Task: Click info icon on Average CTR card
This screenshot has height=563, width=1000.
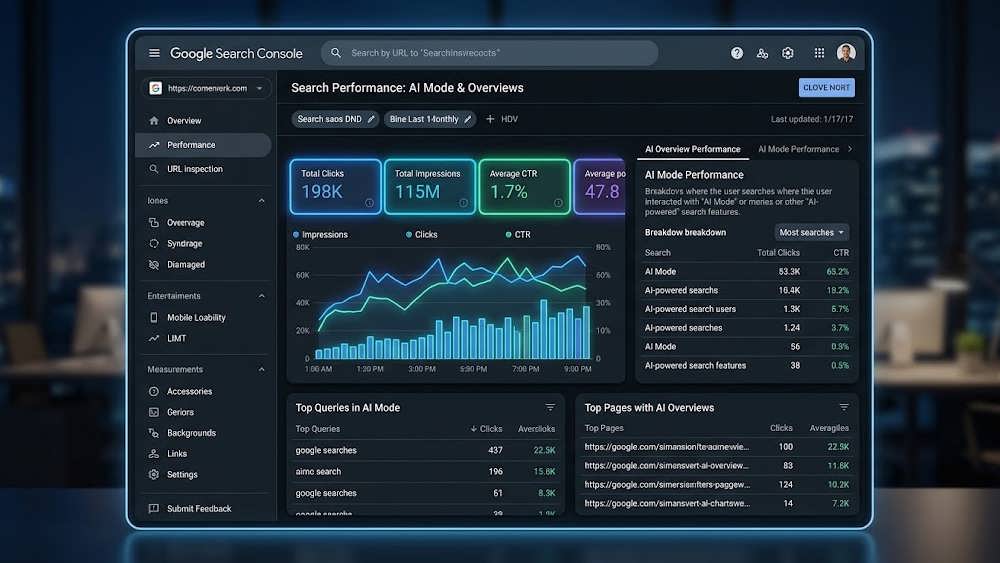Action: pos(558,203)
